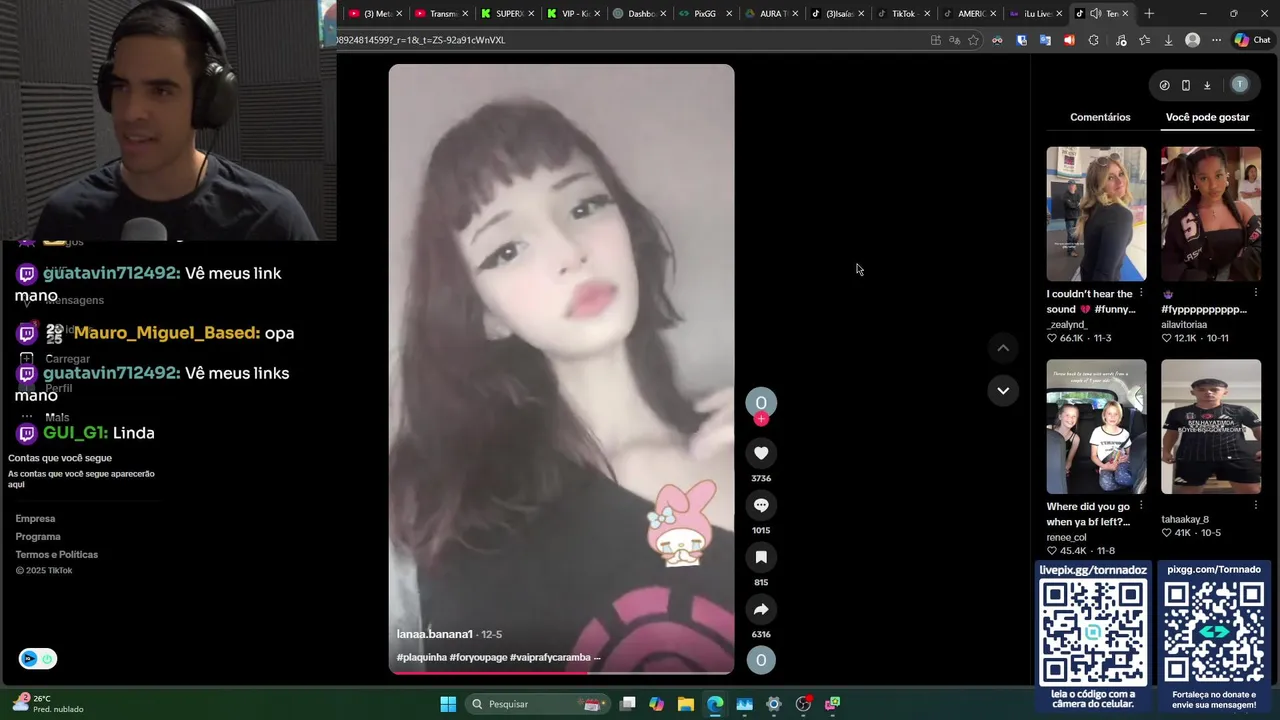
Task: Open browser downloads icon in toolbar
Action: pos(1168,40)
